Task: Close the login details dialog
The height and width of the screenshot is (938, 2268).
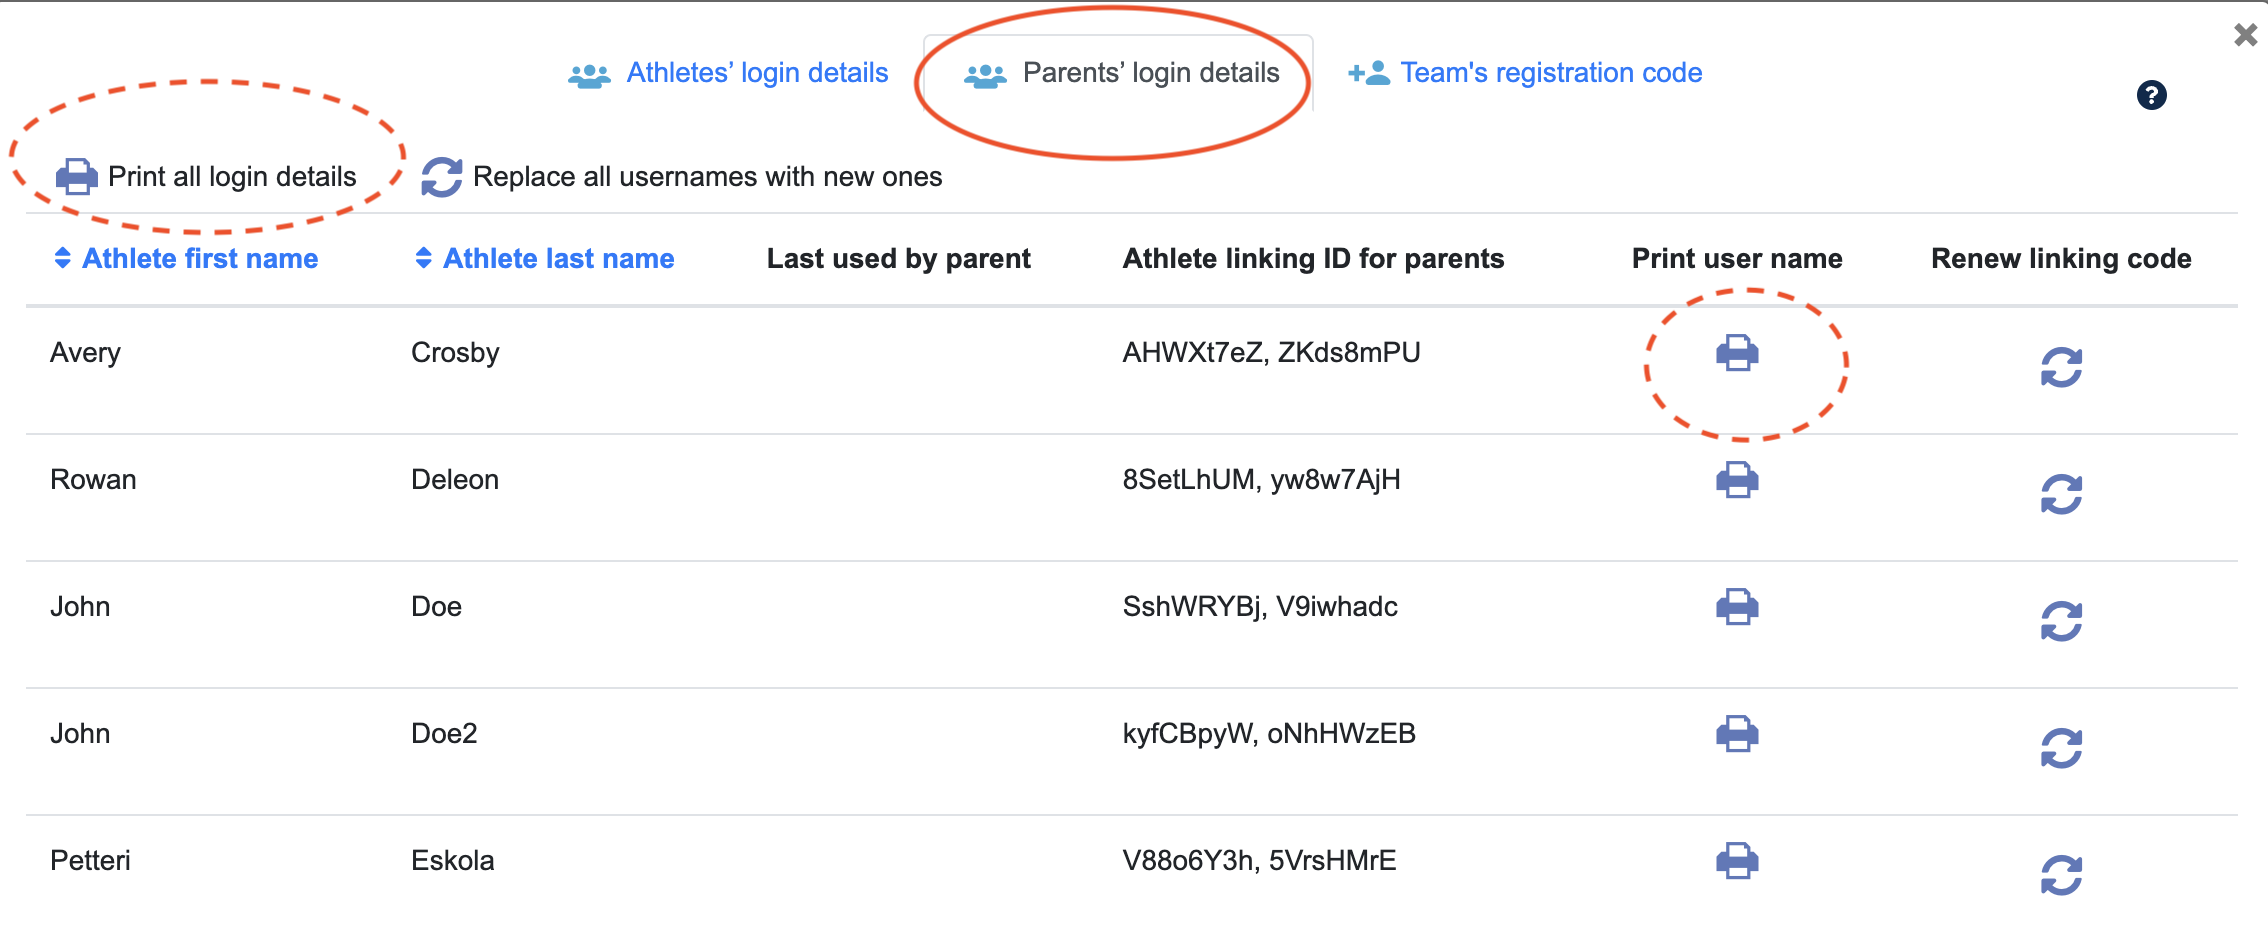Action: pos(2245,35)
